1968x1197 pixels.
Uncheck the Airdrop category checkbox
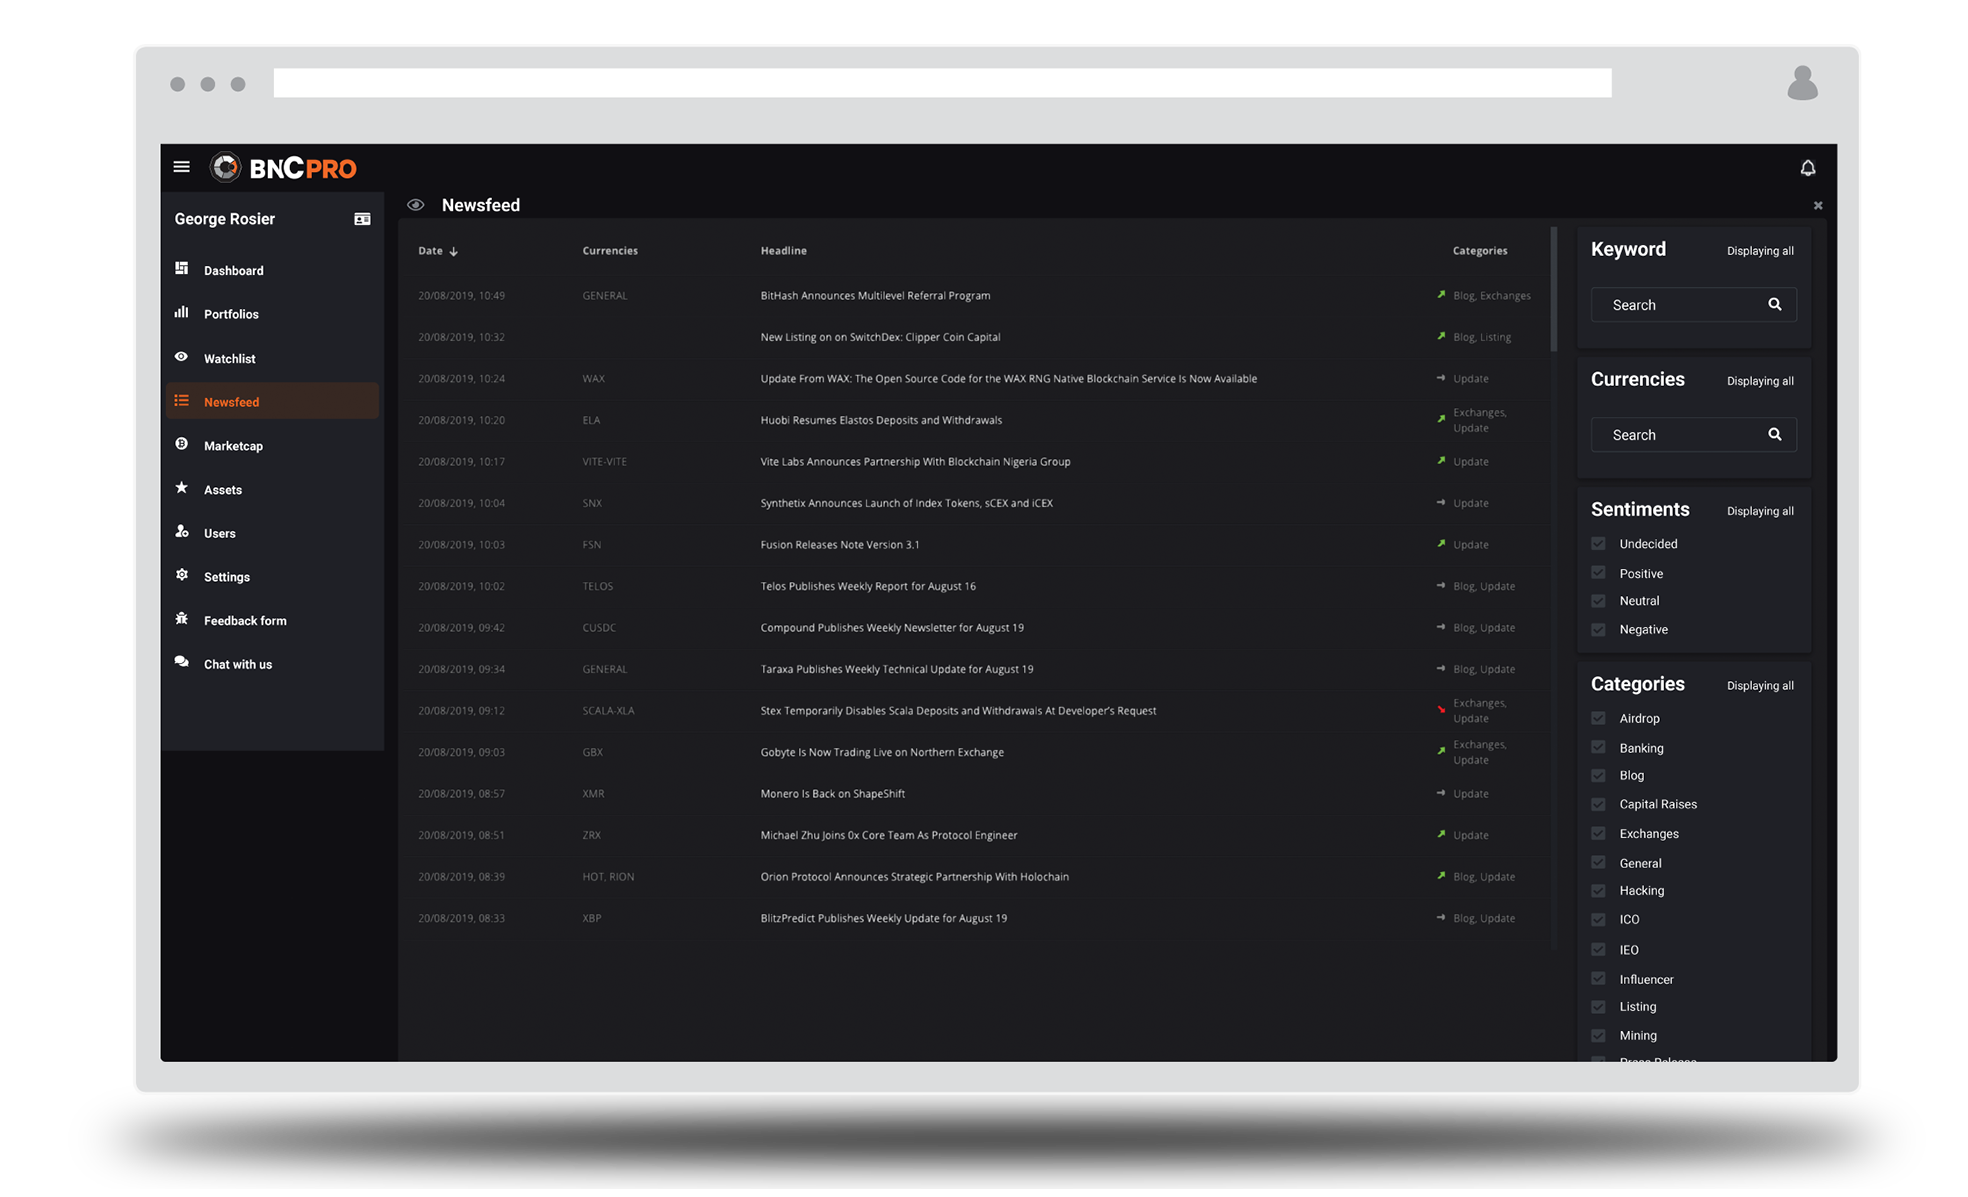pos(1598,719)
